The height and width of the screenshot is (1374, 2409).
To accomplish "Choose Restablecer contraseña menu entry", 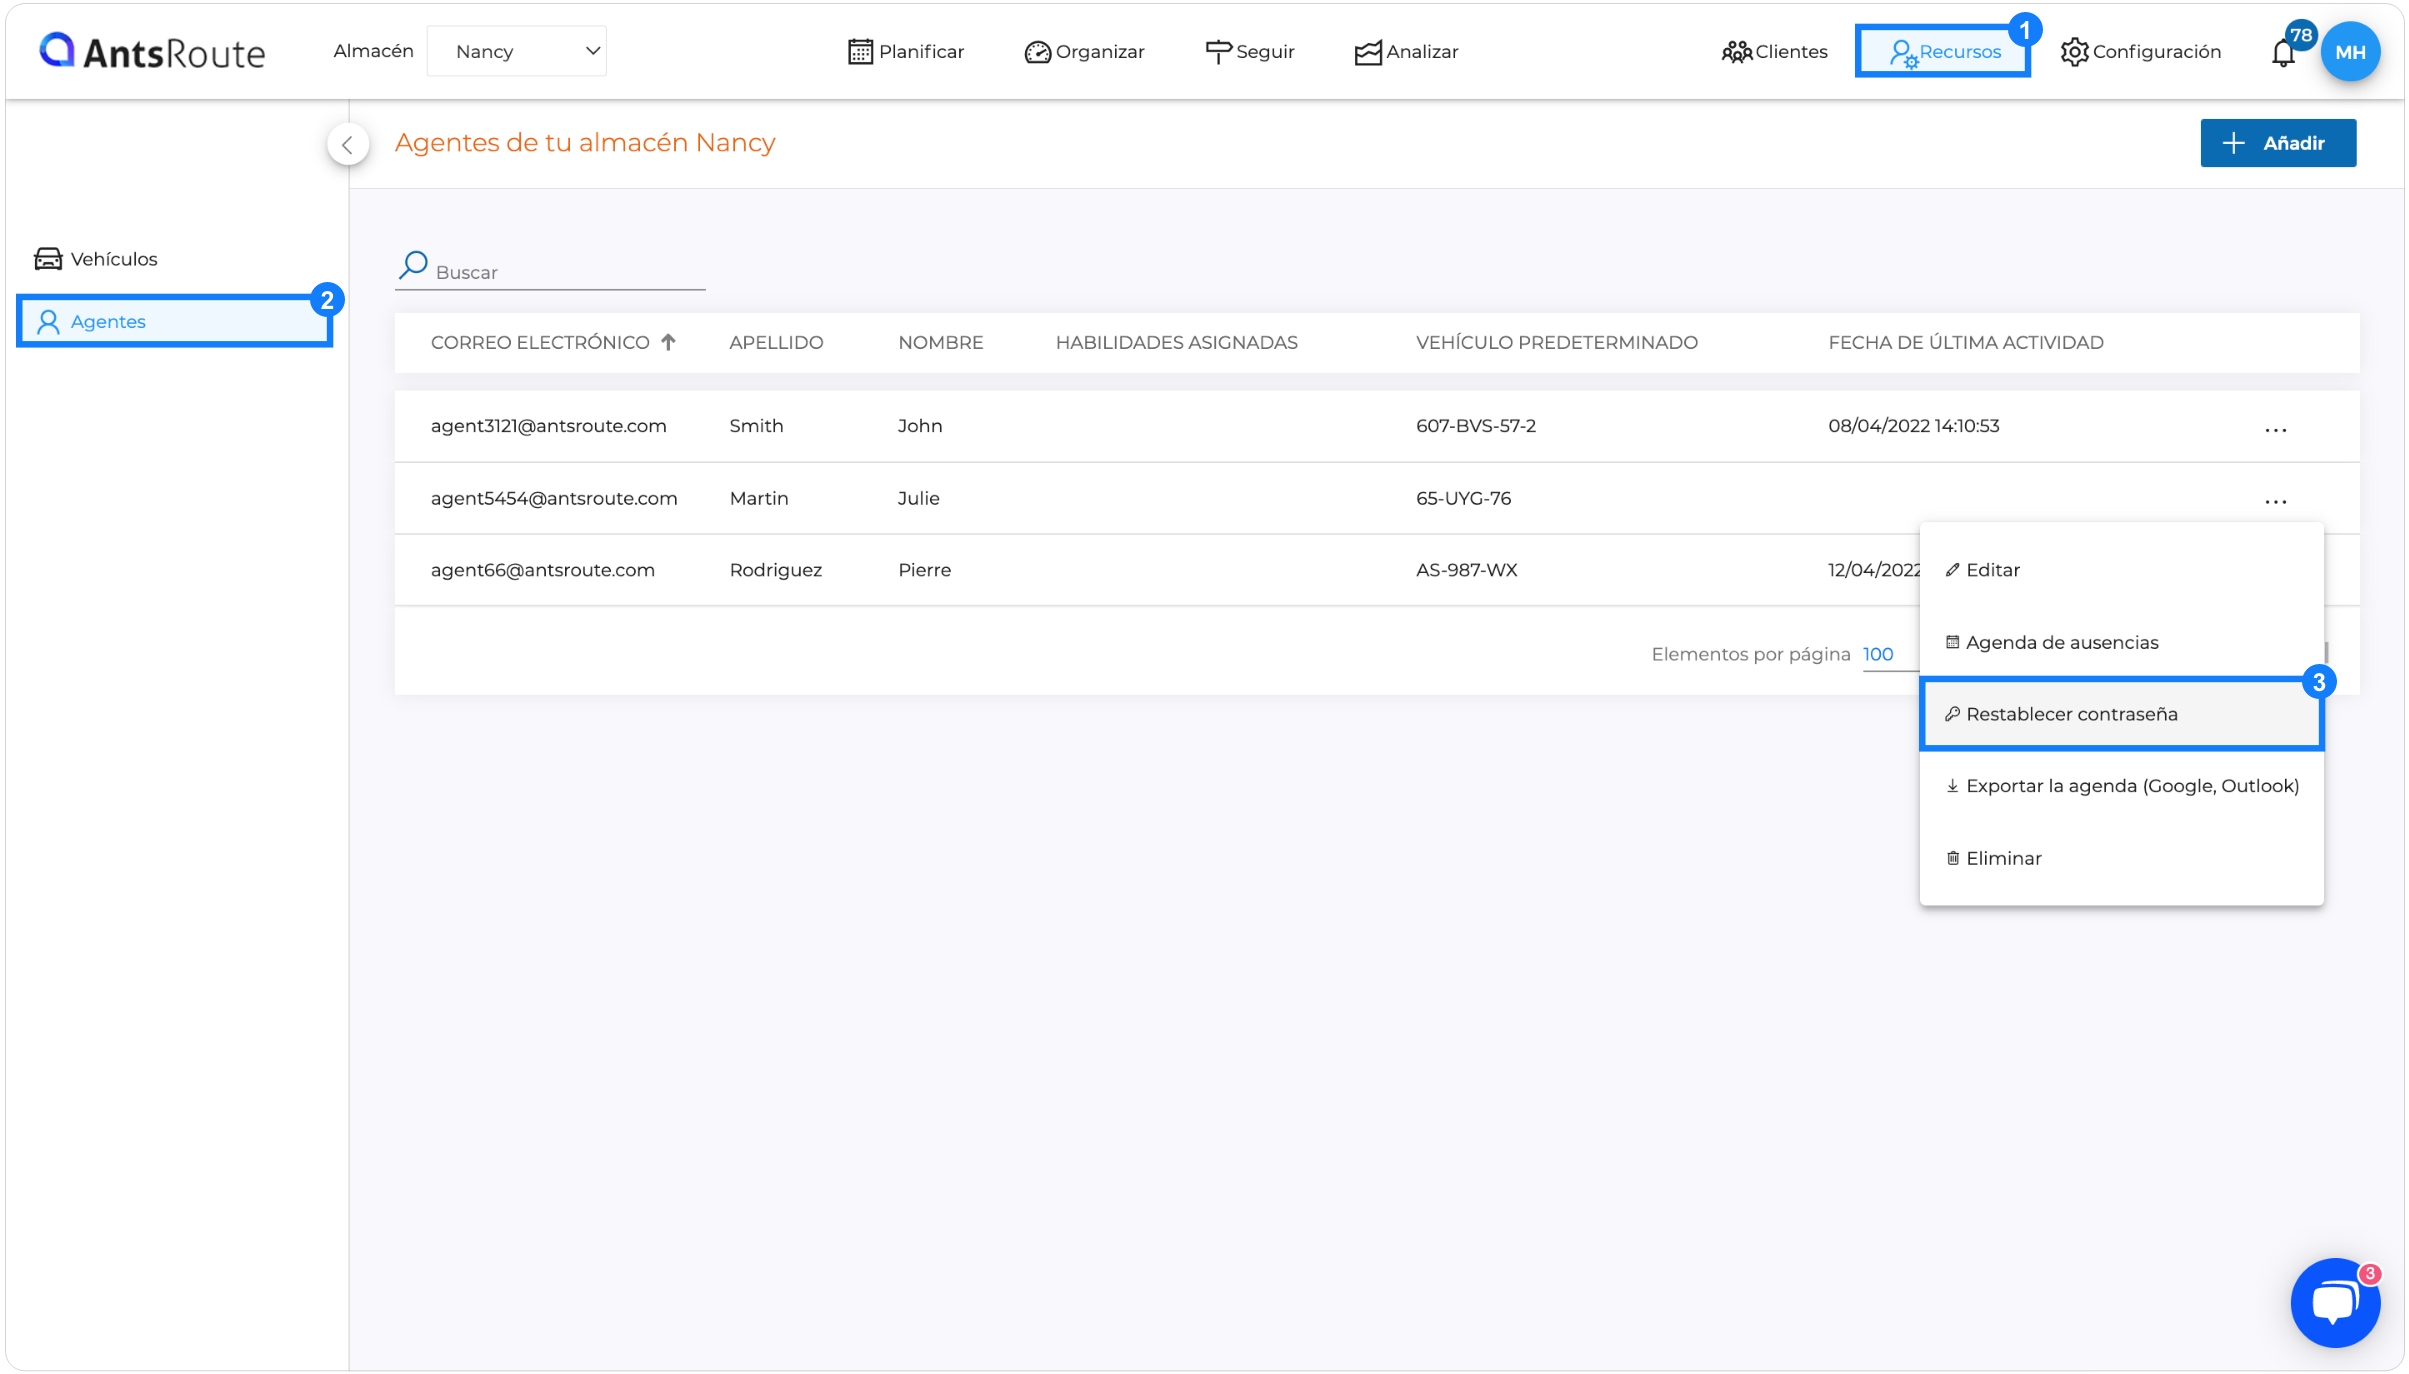I will (2120, 713).
